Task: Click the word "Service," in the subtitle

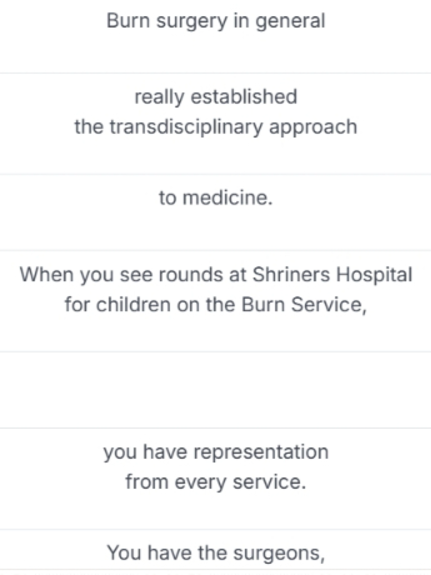Action: 329,305
